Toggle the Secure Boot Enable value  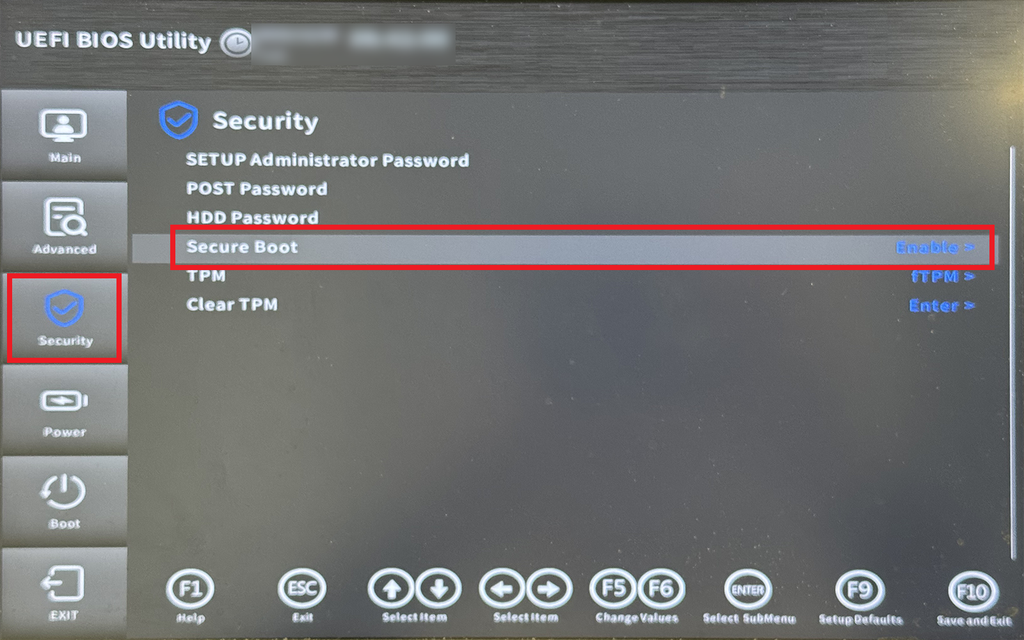coord(935,248)
